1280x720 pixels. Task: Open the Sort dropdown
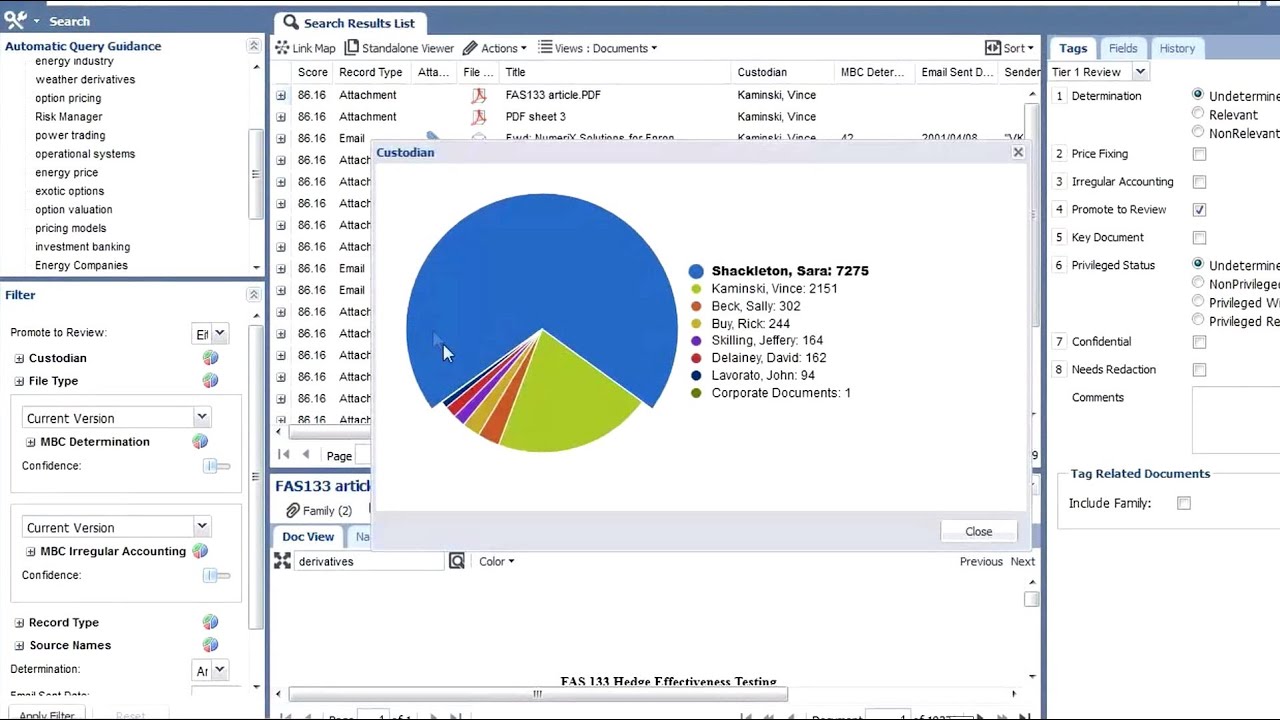pyautogui.click(x=1009, y=48)
